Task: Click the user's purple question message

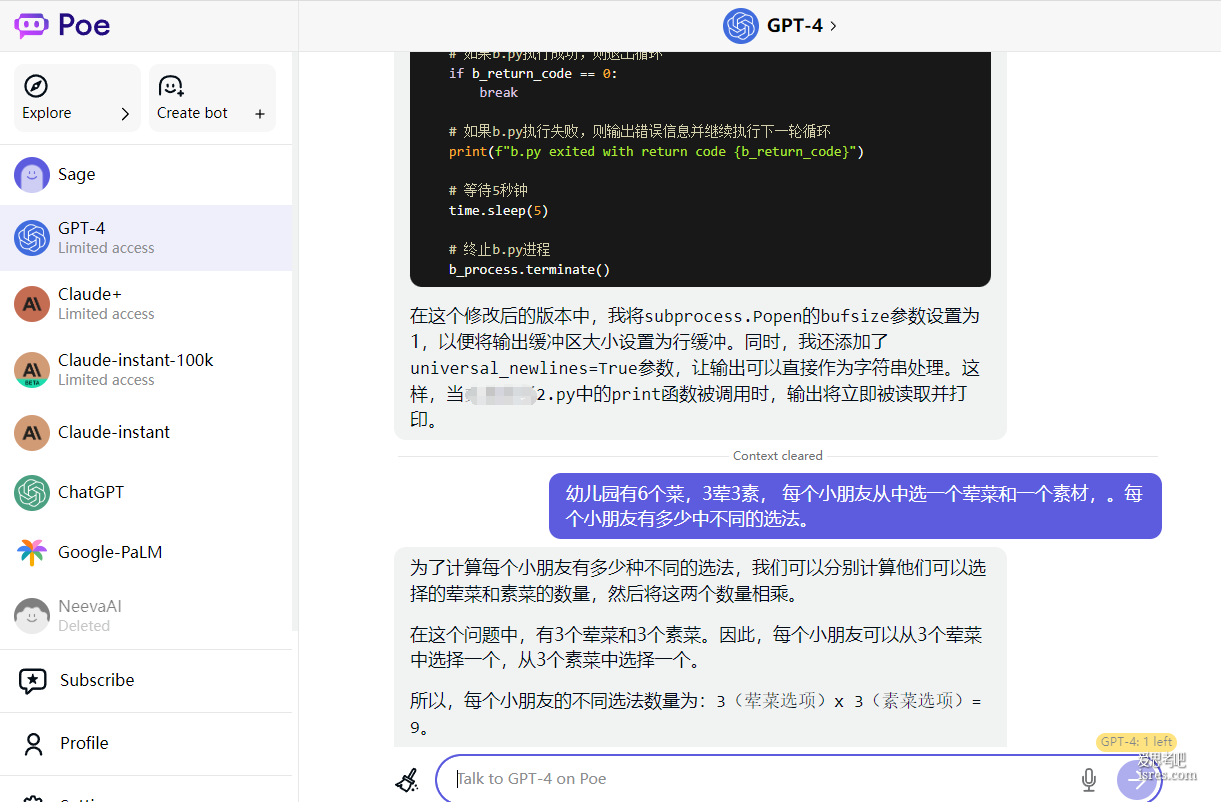Action: (855, 506)
